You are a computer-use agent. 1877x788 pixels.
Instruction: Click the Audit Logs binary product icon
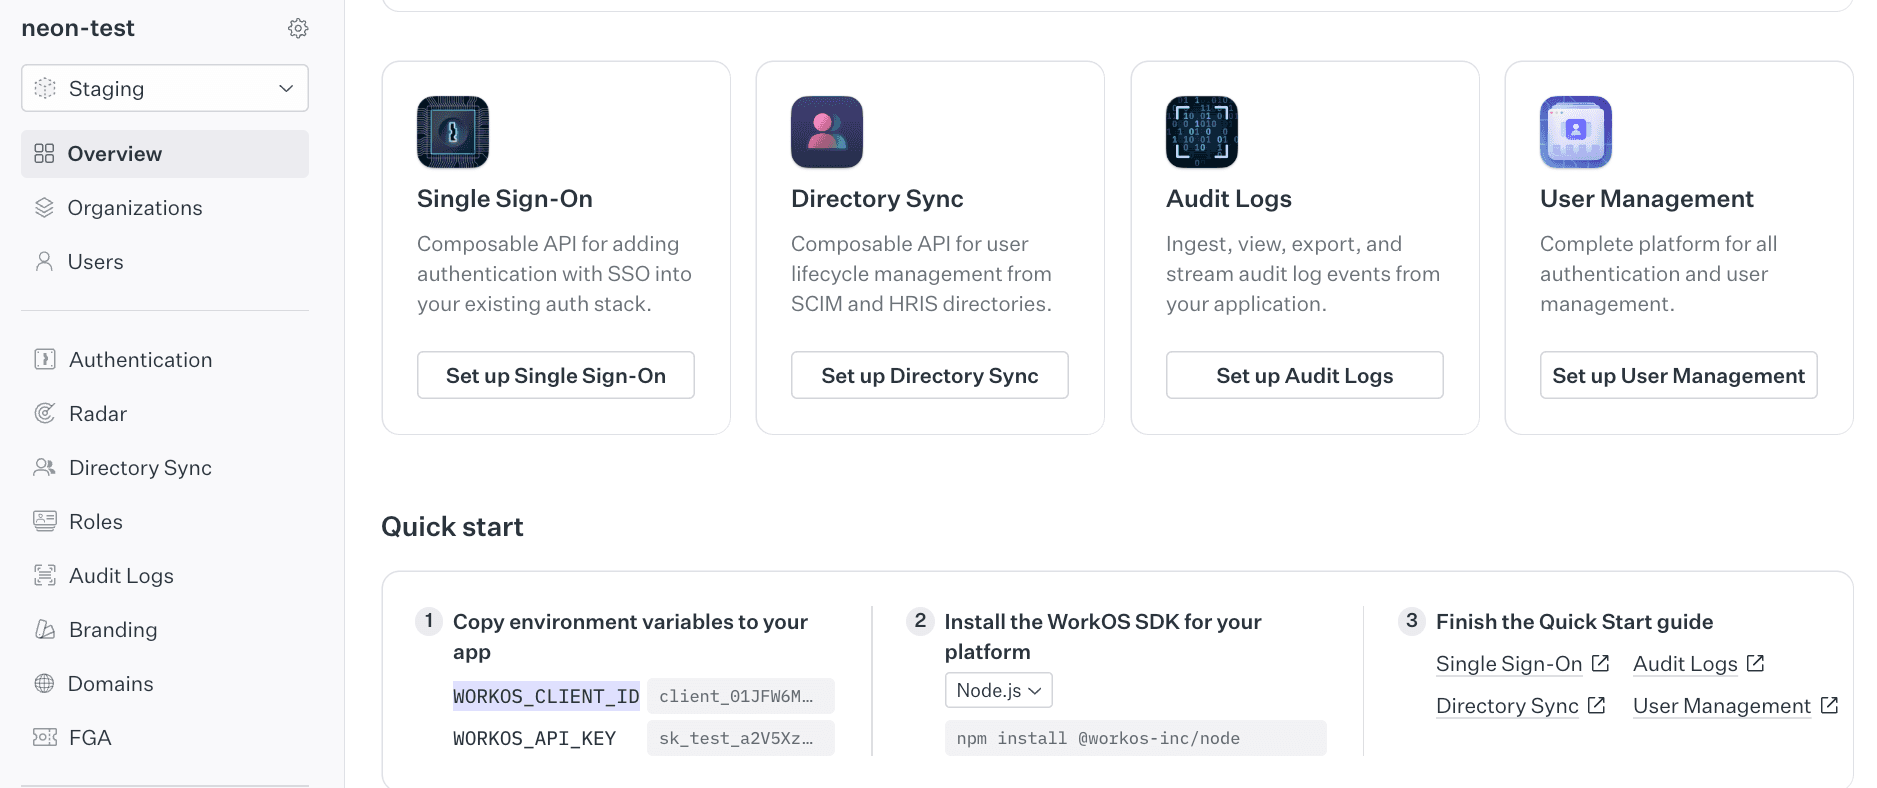tap(1201, 132)
